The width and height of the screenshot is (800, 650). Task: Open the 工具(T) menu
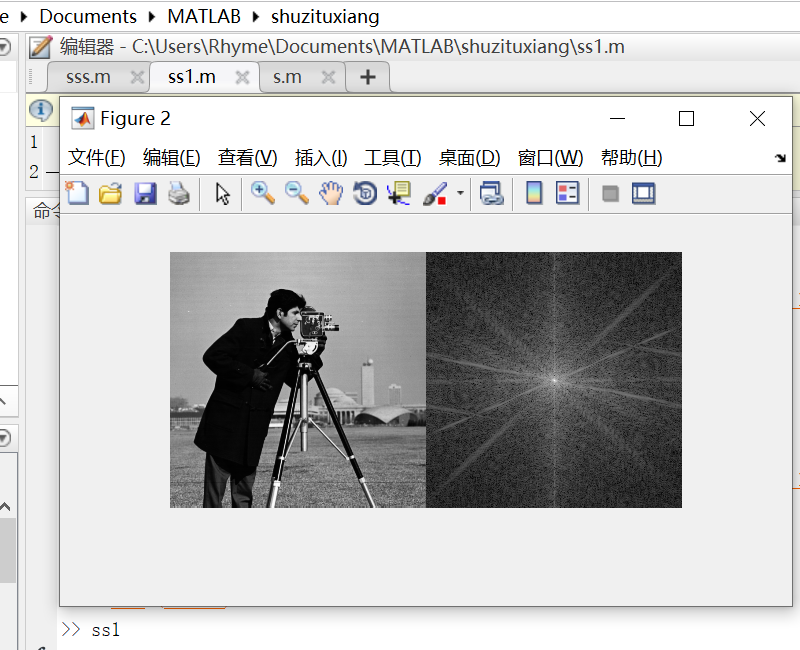pos(392,157)
